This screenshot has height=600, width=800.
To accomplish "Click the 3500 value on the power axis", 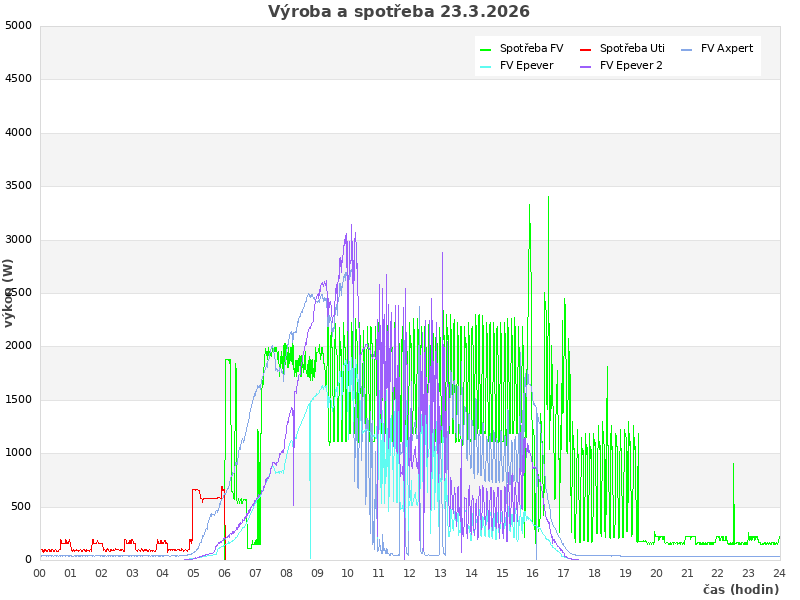I will click(x=19, y=186).
